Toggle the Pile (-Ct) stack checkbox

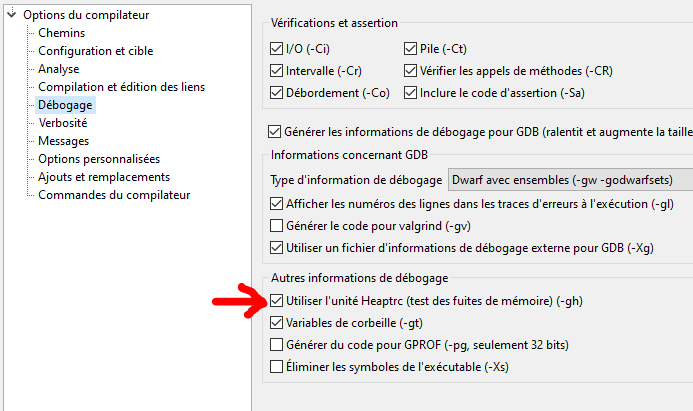[411, 48]
